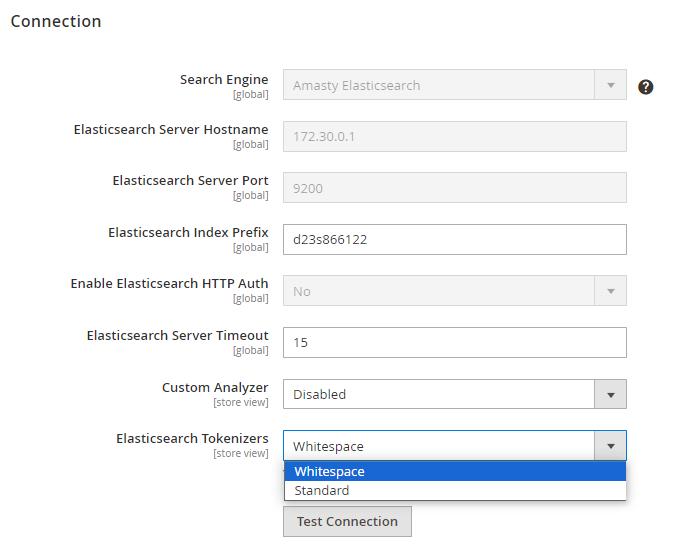Screen dimensions: 685x555
Task: Click the Elasticsearch Index Prefix label
Action: tap(188, 232)
